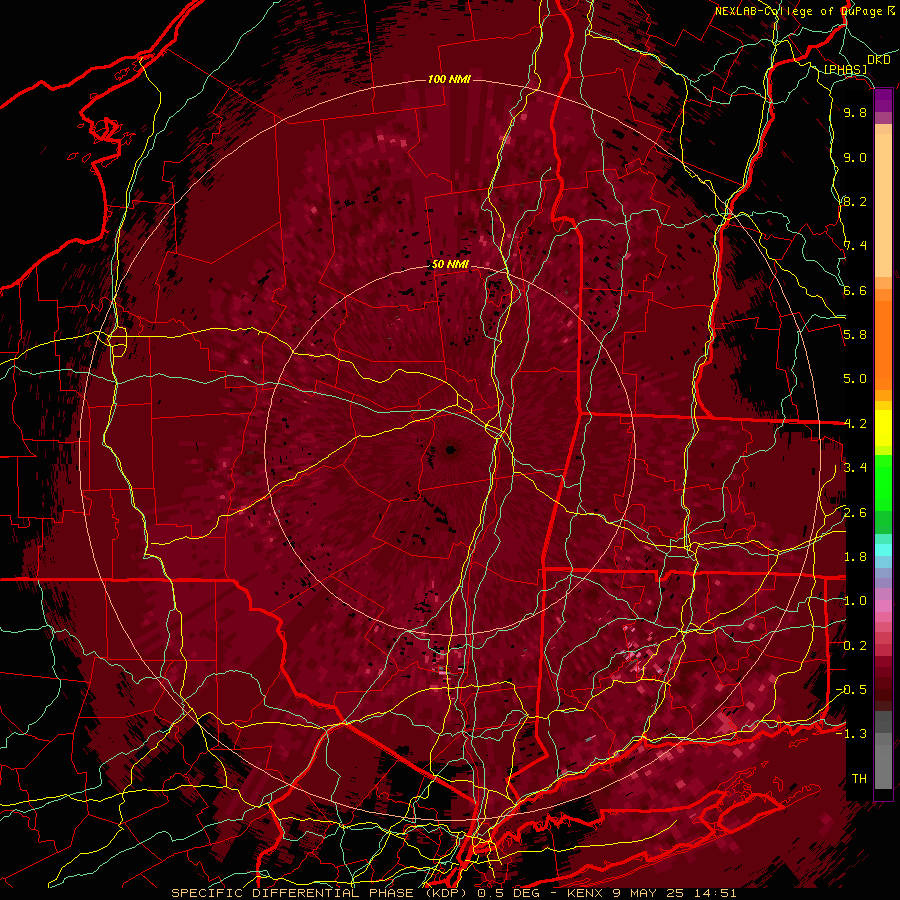
Task: Click the -0.5 color scale value
Action: (x=851, y=690)
